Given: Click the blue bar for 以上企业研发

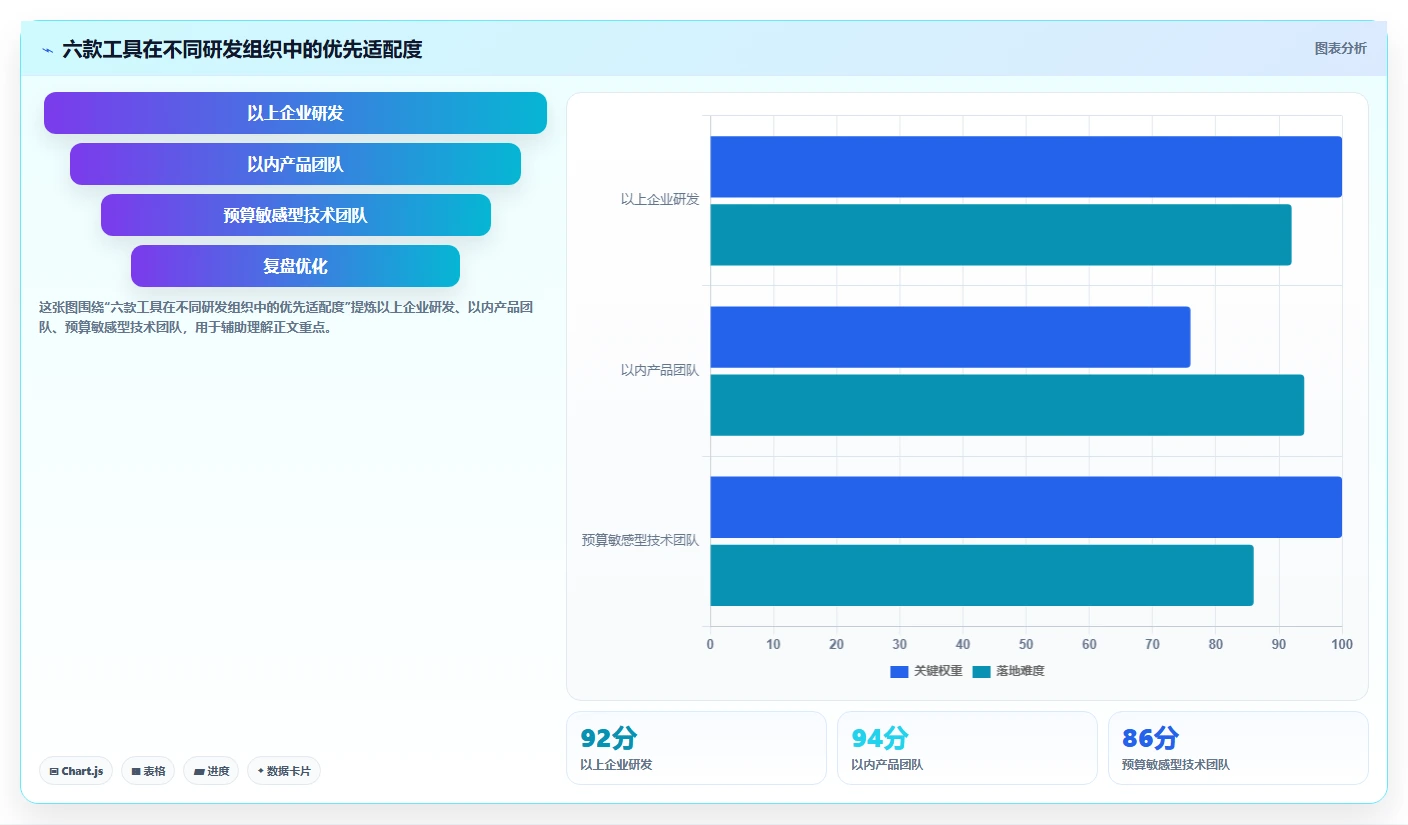Looking at the screenshot, I should click(1026, 167).
